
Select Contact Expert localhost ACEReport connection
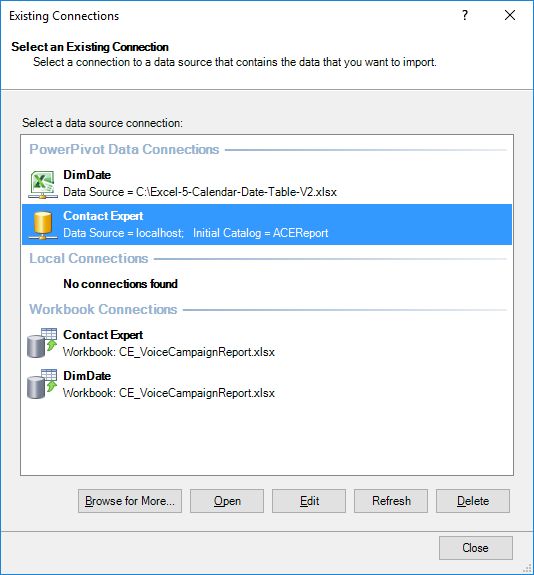[267, 224]
